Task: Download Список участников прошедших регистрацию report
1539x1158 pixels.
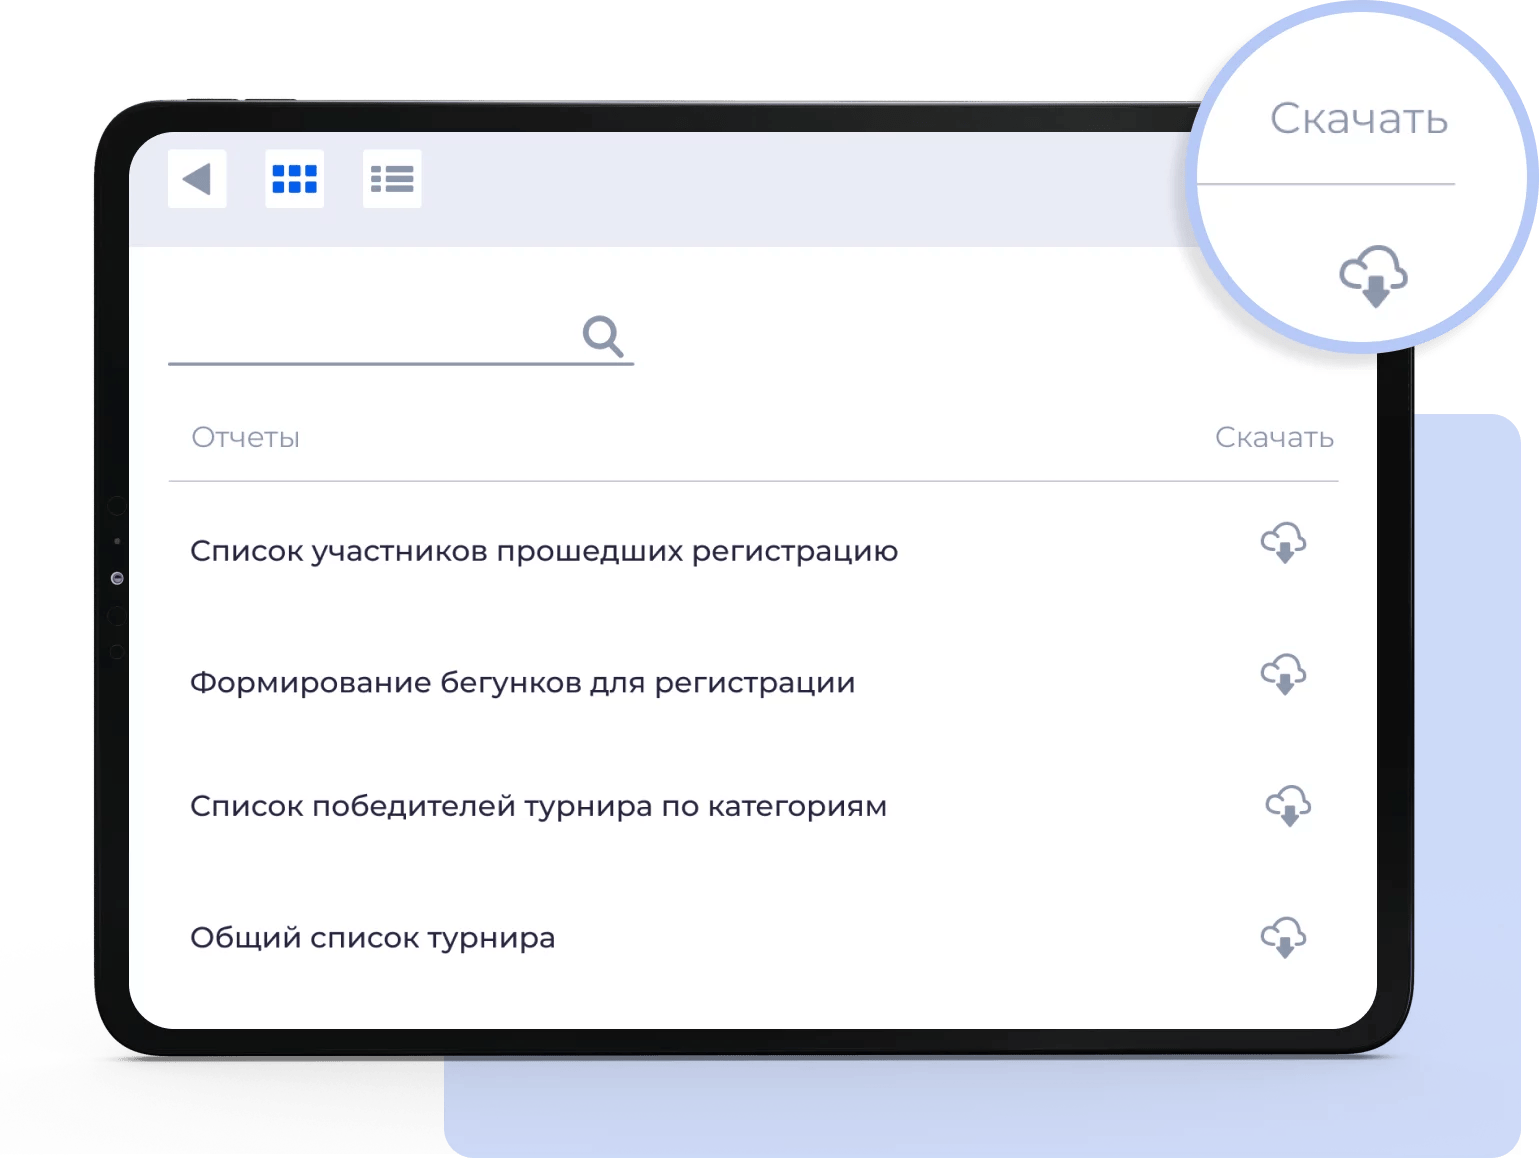Action: tap(1284, 542)
